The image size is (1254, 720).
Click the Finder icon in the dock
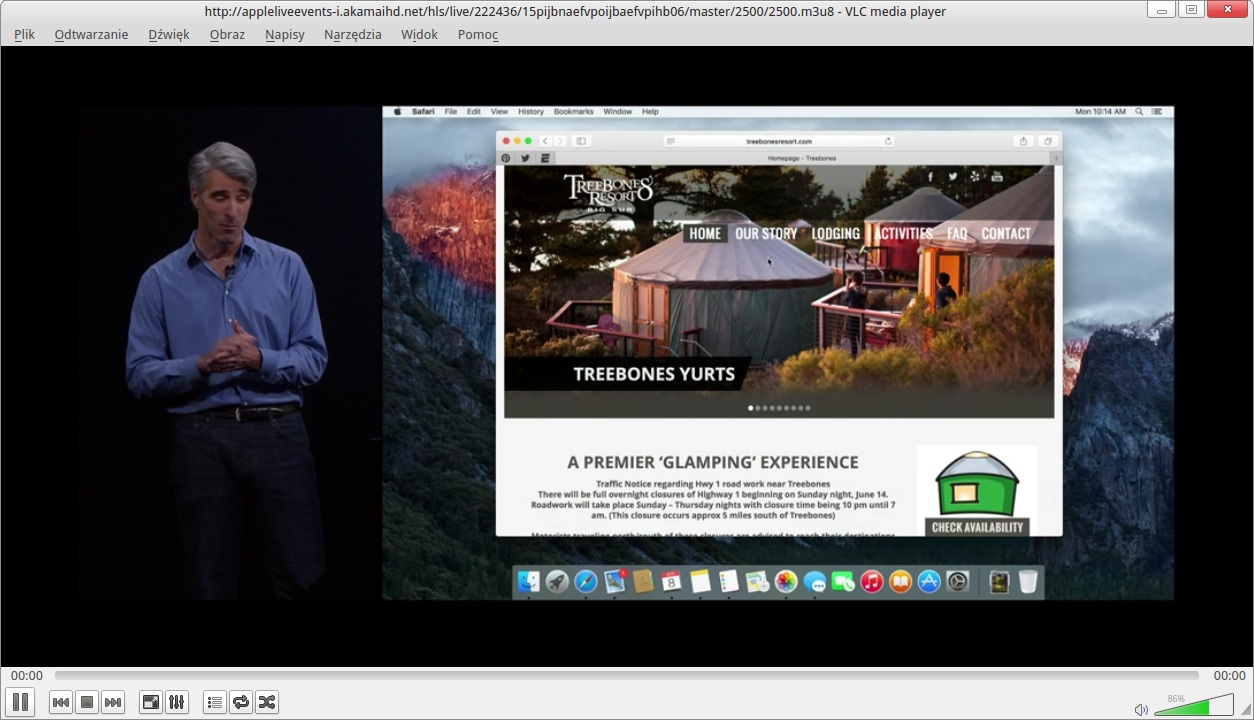click(x=529, y=581)
